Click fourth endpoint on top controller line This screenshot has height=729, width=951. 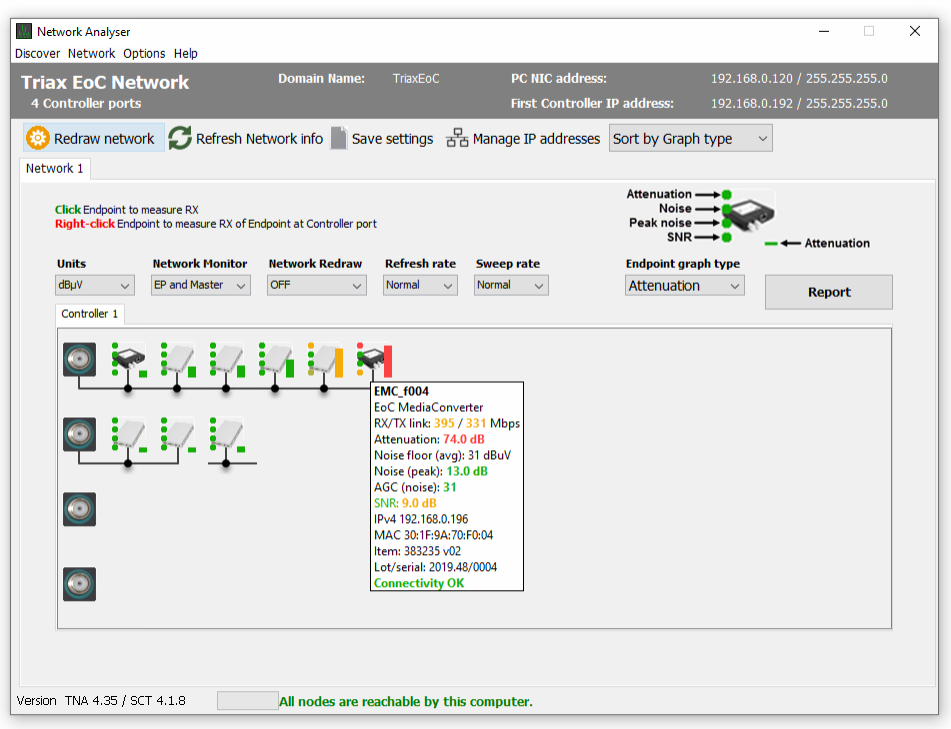click(x=276, y=360)
